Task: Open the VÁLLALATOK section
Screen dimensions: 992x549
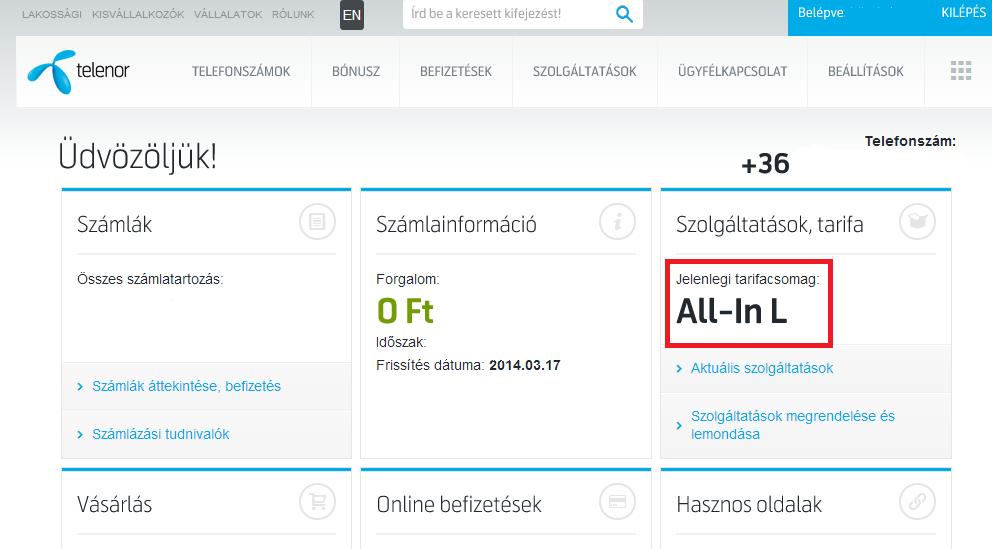Action: point(228,14)
